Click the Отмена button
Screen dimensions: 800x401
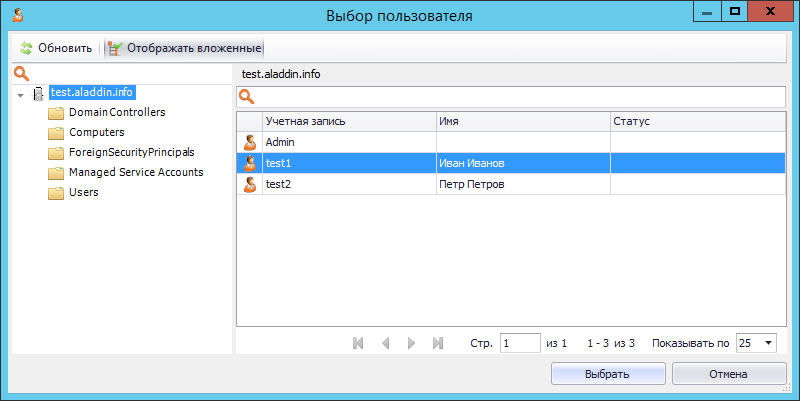pyautogui.click(x=729, y=374)
